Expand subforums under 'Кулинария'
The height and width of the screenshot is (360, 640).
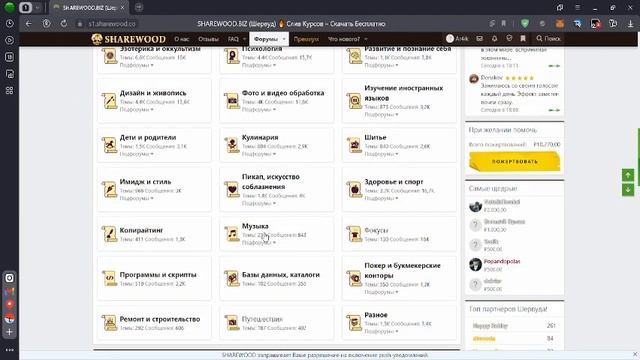259,154
